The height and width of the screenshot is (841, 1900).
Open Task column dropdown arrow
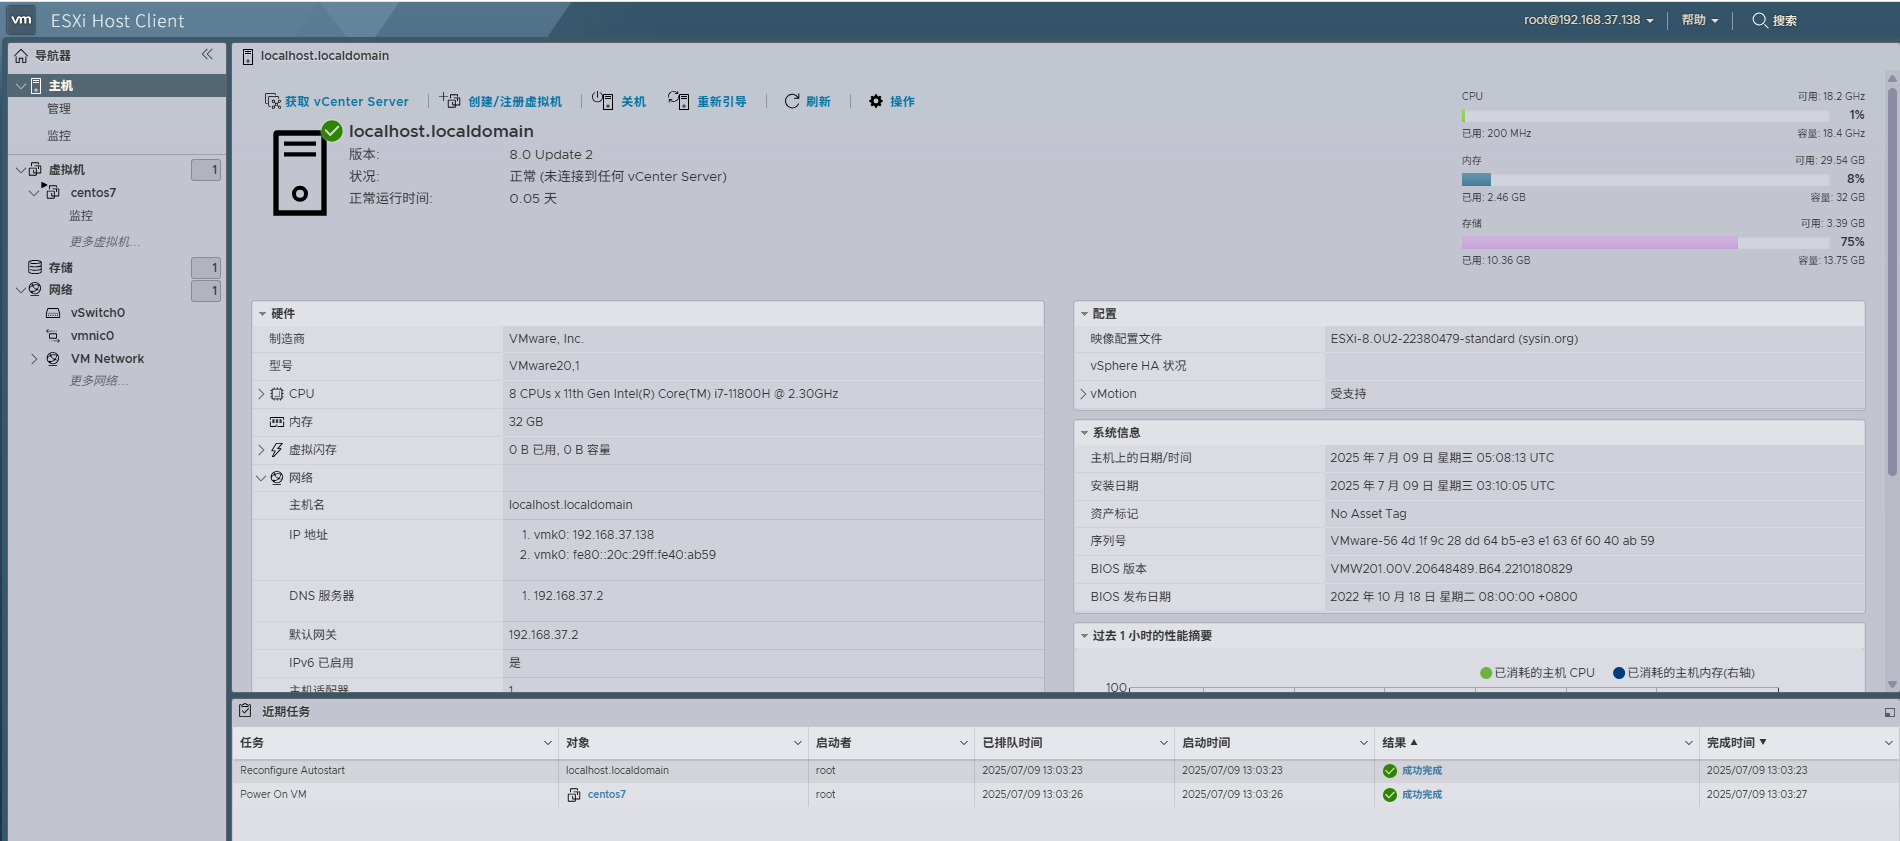pos(548,743)
